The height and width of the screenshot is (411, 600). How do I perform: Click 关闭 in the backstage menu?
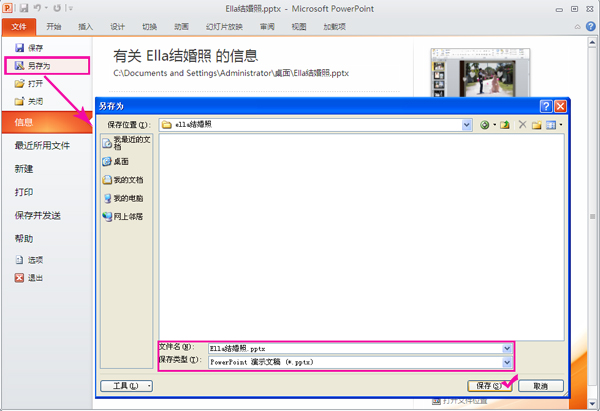[x=29, y=101]
